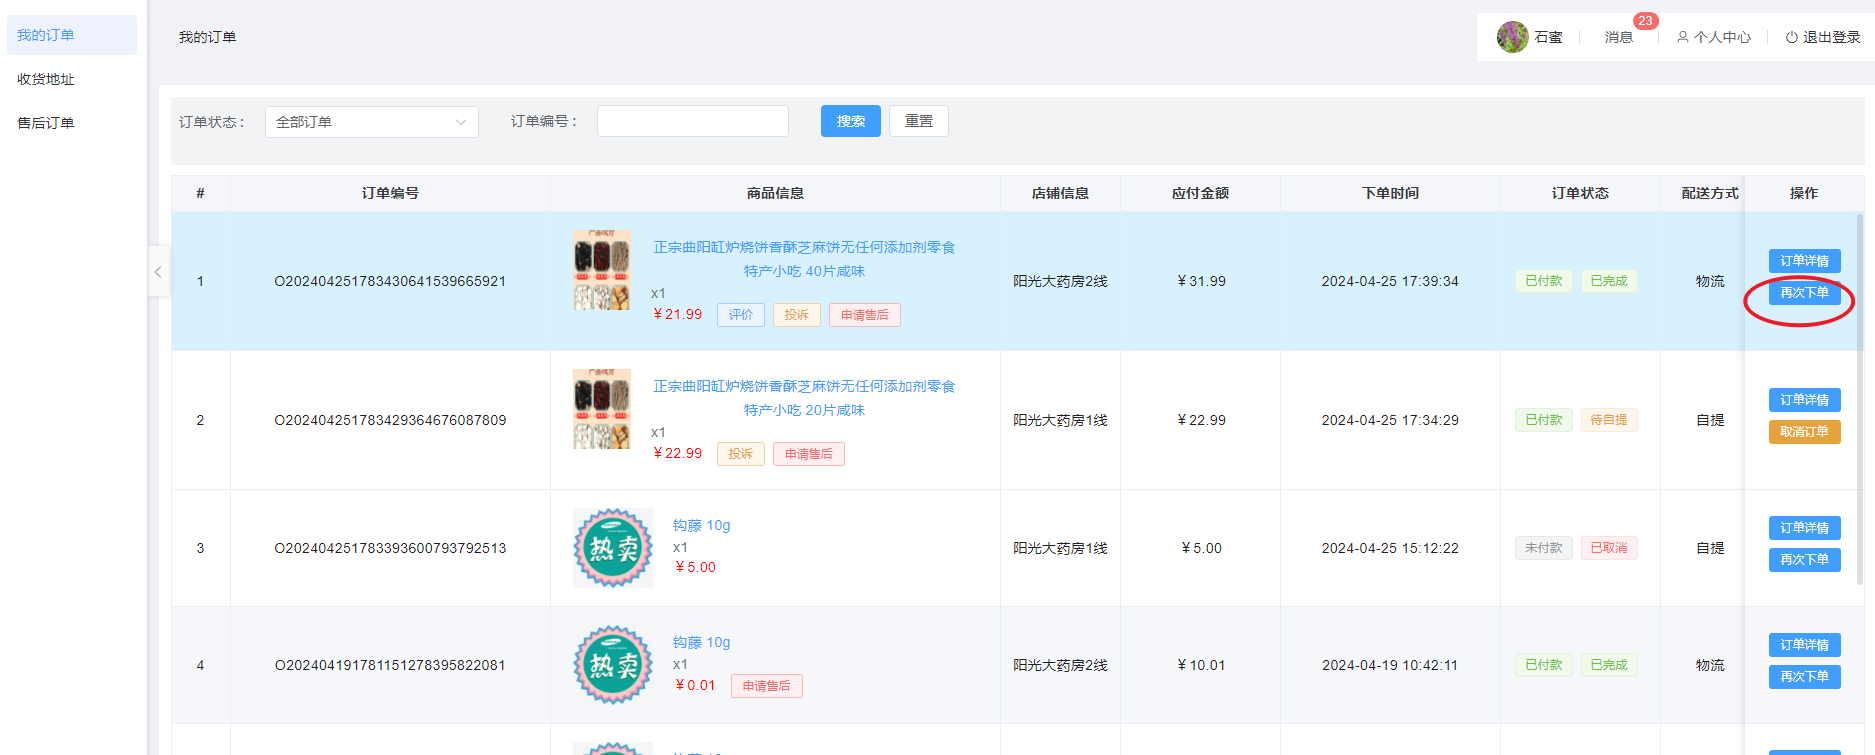Screen dimensions: 1875x755
Task: Click order number O202404251783393600793792513
Action: pos(390,548)
